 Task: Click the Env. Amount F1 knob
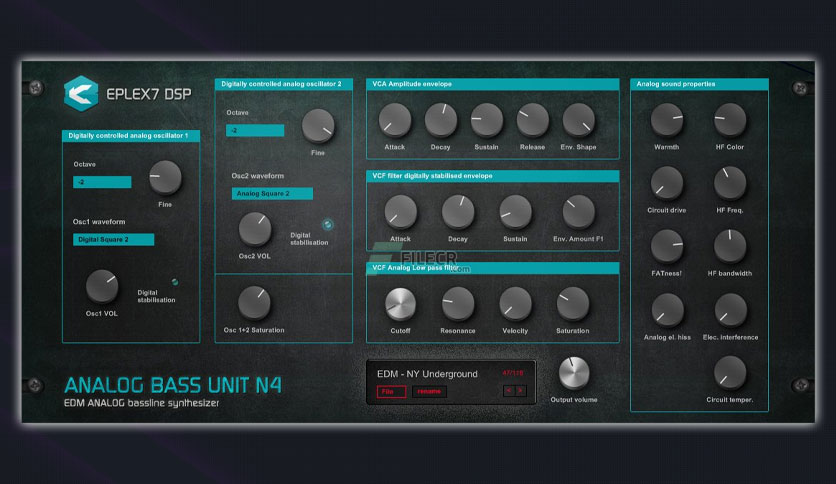click(578, 212)
